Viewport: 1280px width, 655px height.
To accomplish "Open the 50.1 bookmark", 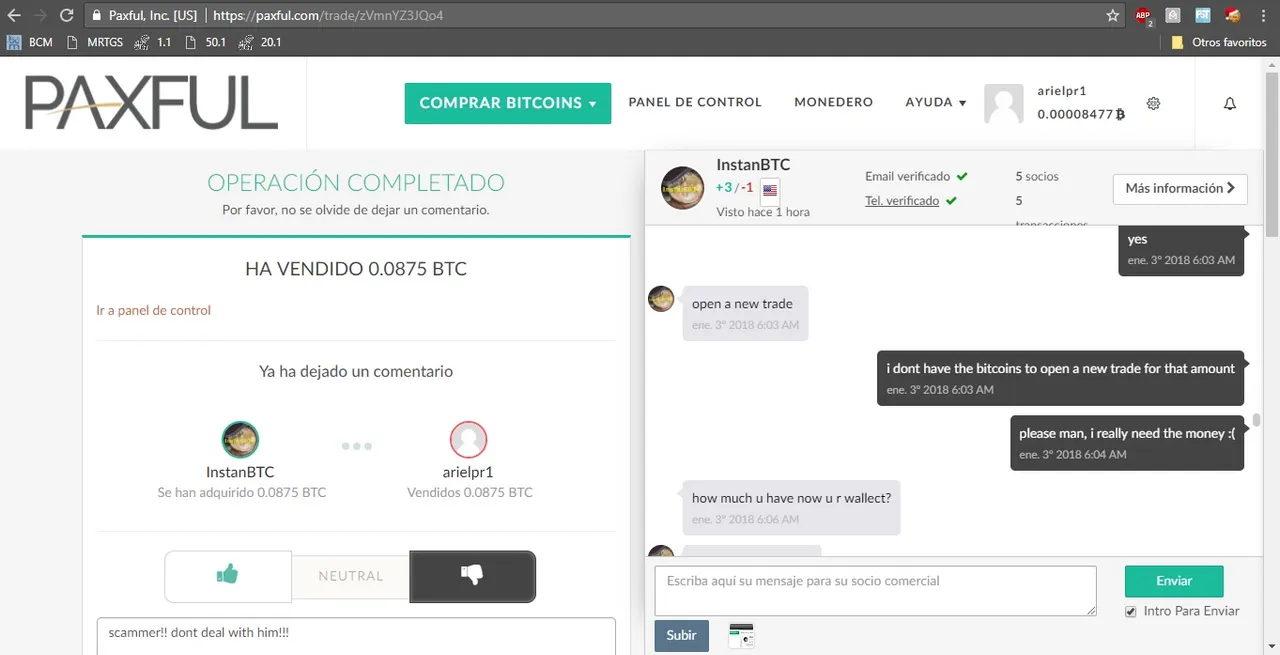I will pos(207,42).
